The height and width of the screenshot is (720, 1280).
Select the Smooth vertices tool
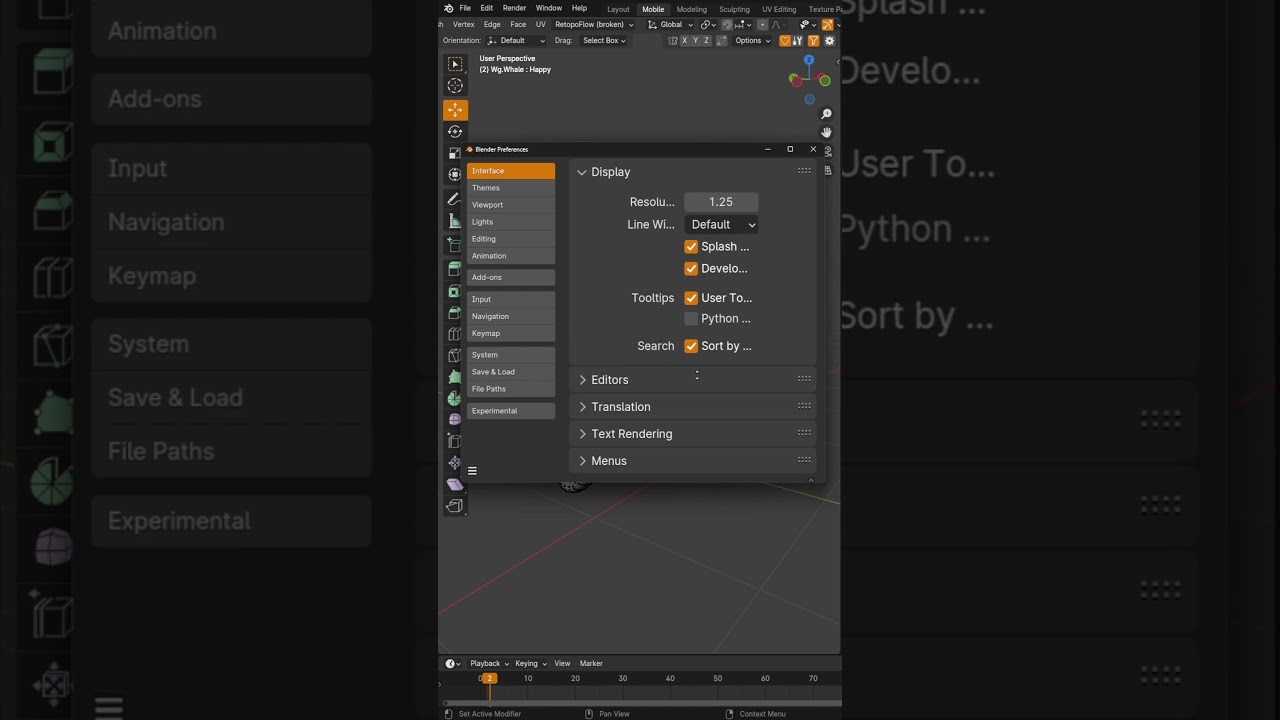pyautogui.click(x=453, y=419)
